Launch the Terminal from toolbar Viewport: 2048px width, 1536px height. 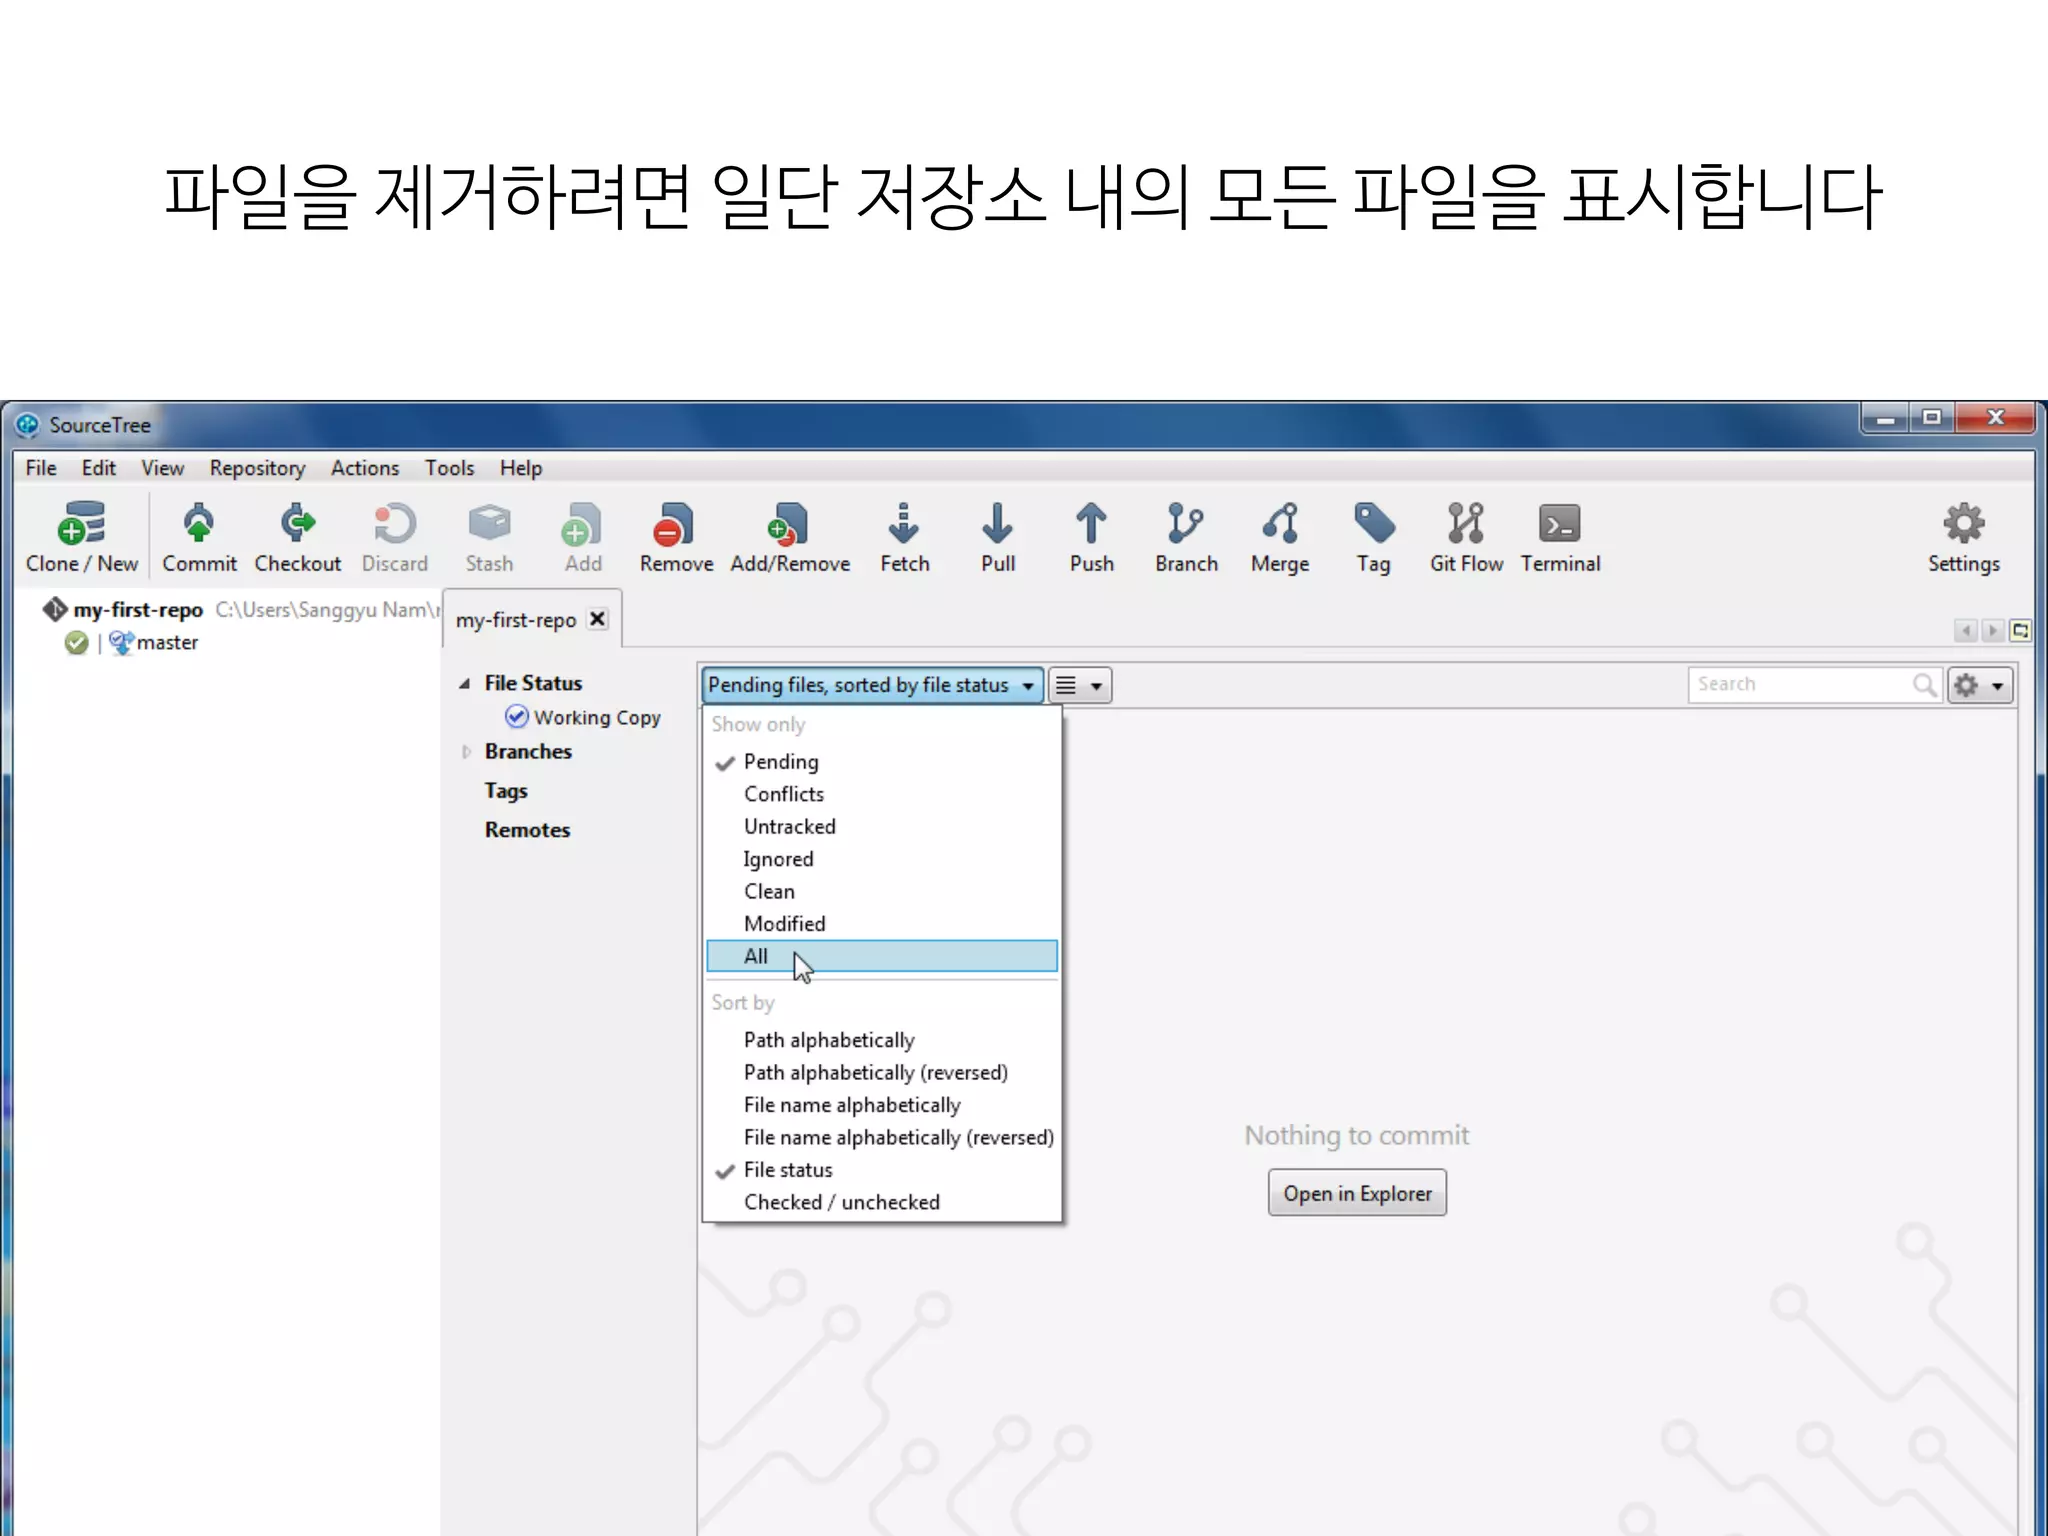[1560, 538]
